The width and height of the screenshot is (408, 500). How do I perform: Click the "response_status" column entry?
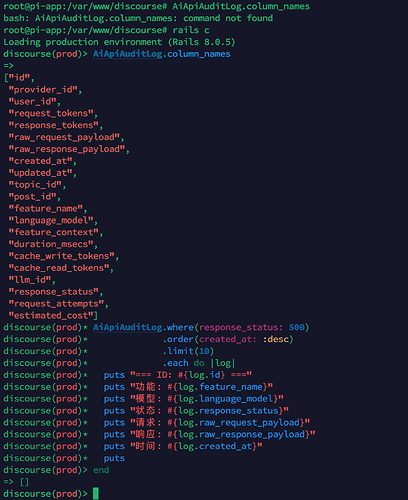(56, 292)
